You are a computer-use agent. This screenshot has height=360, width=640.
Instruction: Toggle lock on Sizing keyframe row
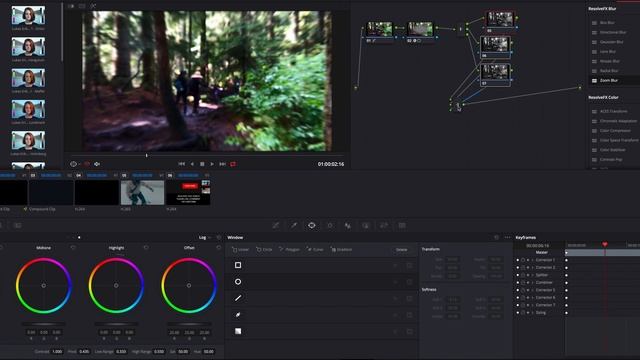coord(523,313)
